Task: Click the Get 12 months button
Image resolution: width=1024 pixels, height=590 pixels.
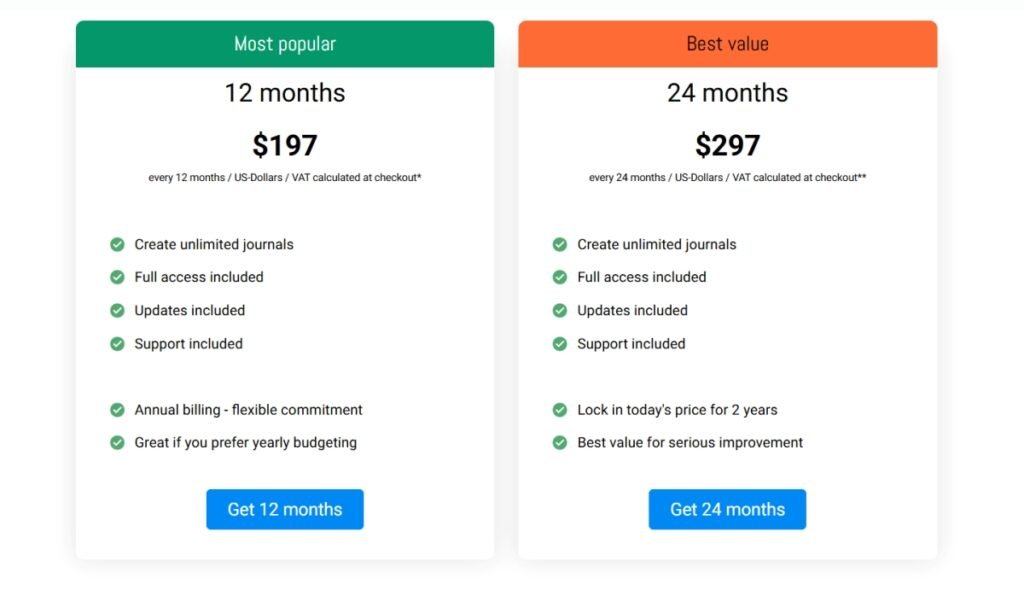Action: click(285, 509)
